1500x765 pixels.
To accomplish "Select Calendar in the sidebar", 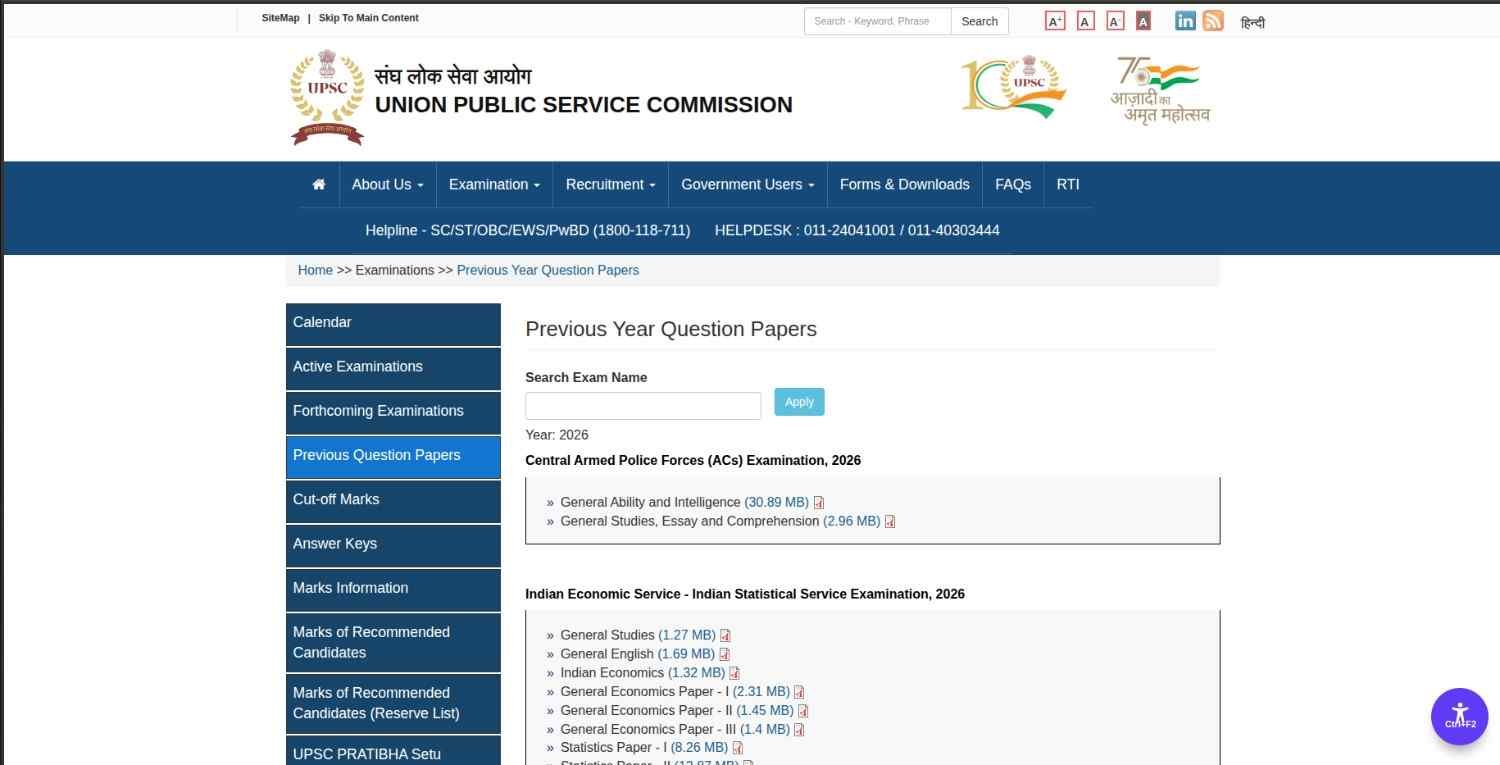I will (x=393, y=324).
